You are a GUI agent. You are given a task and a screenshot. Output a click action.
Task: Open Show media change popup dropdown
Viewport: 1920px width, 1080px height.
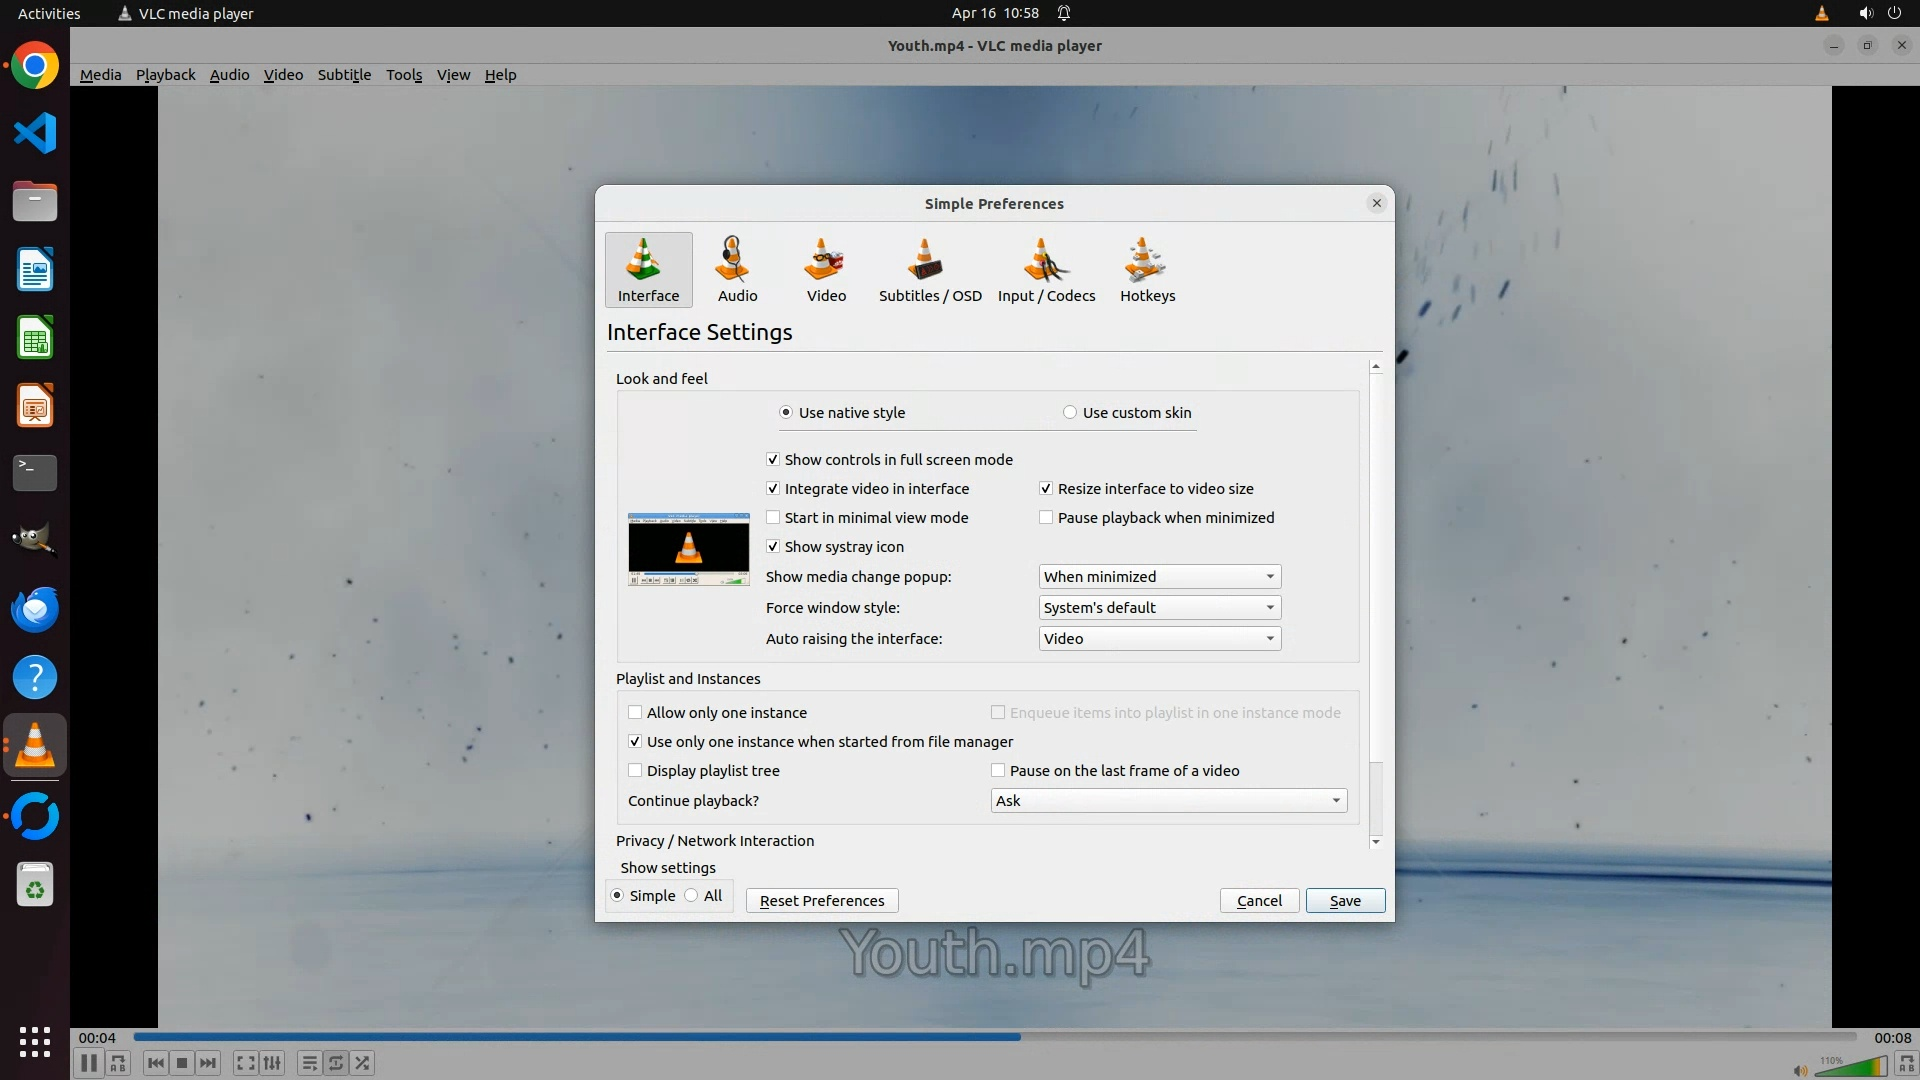[1159, 577]
